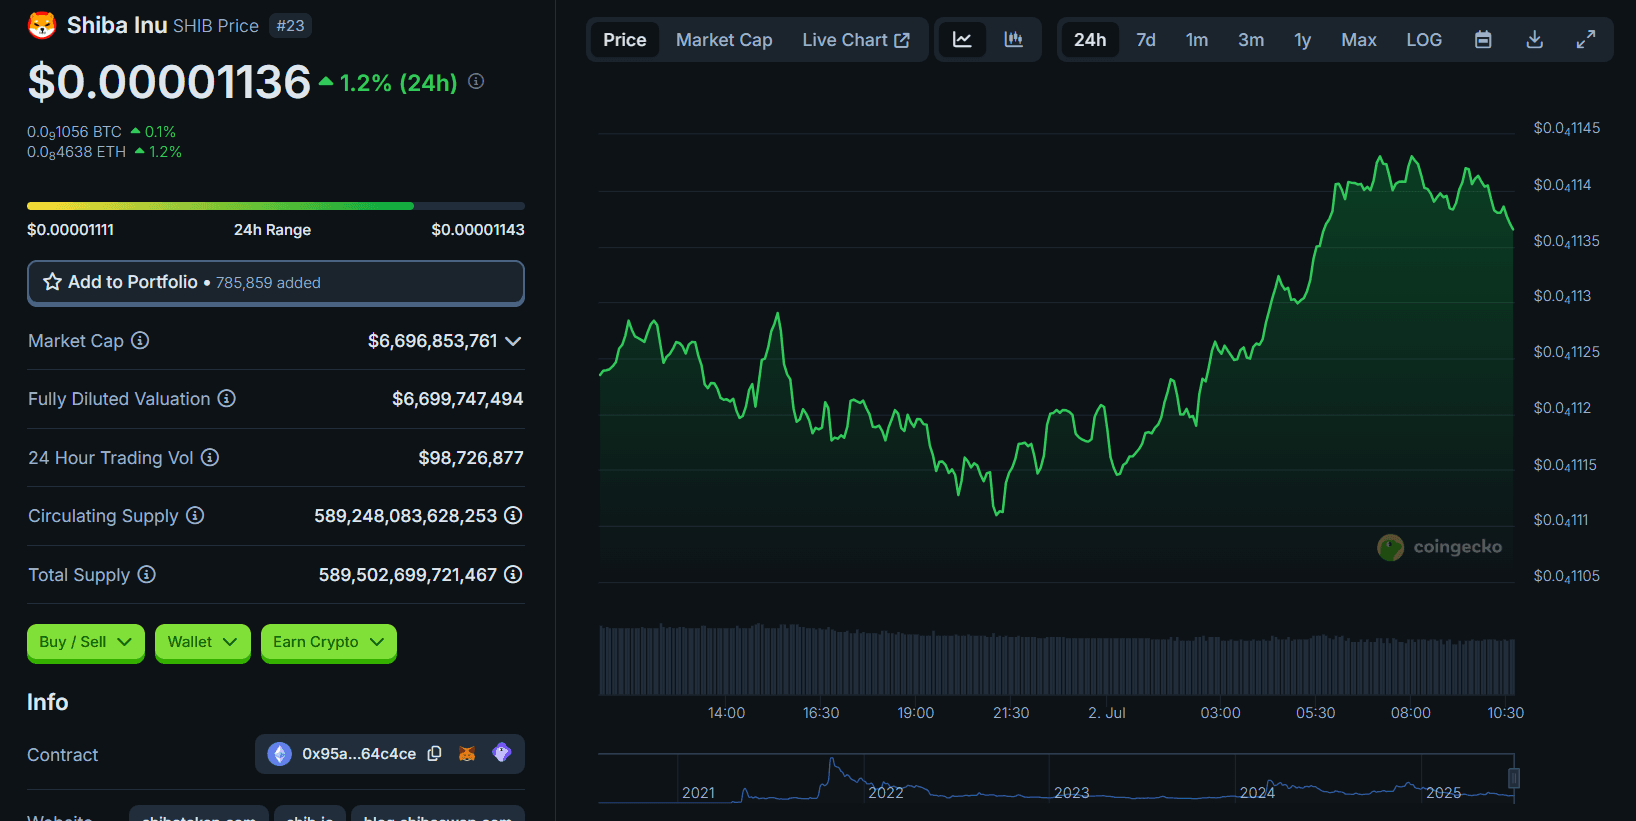
Task: Click info icon after circulating supply value
Action: [x=513, y=515]
